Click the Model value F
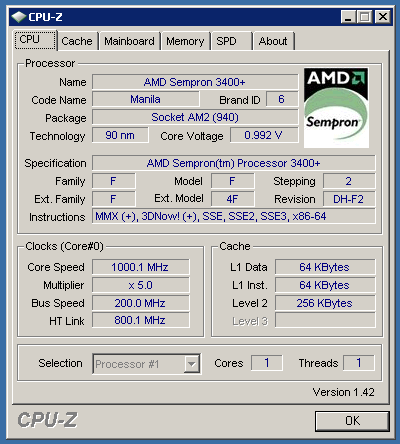The width and height of the screenshot is (400, 444). coord(233,181)
